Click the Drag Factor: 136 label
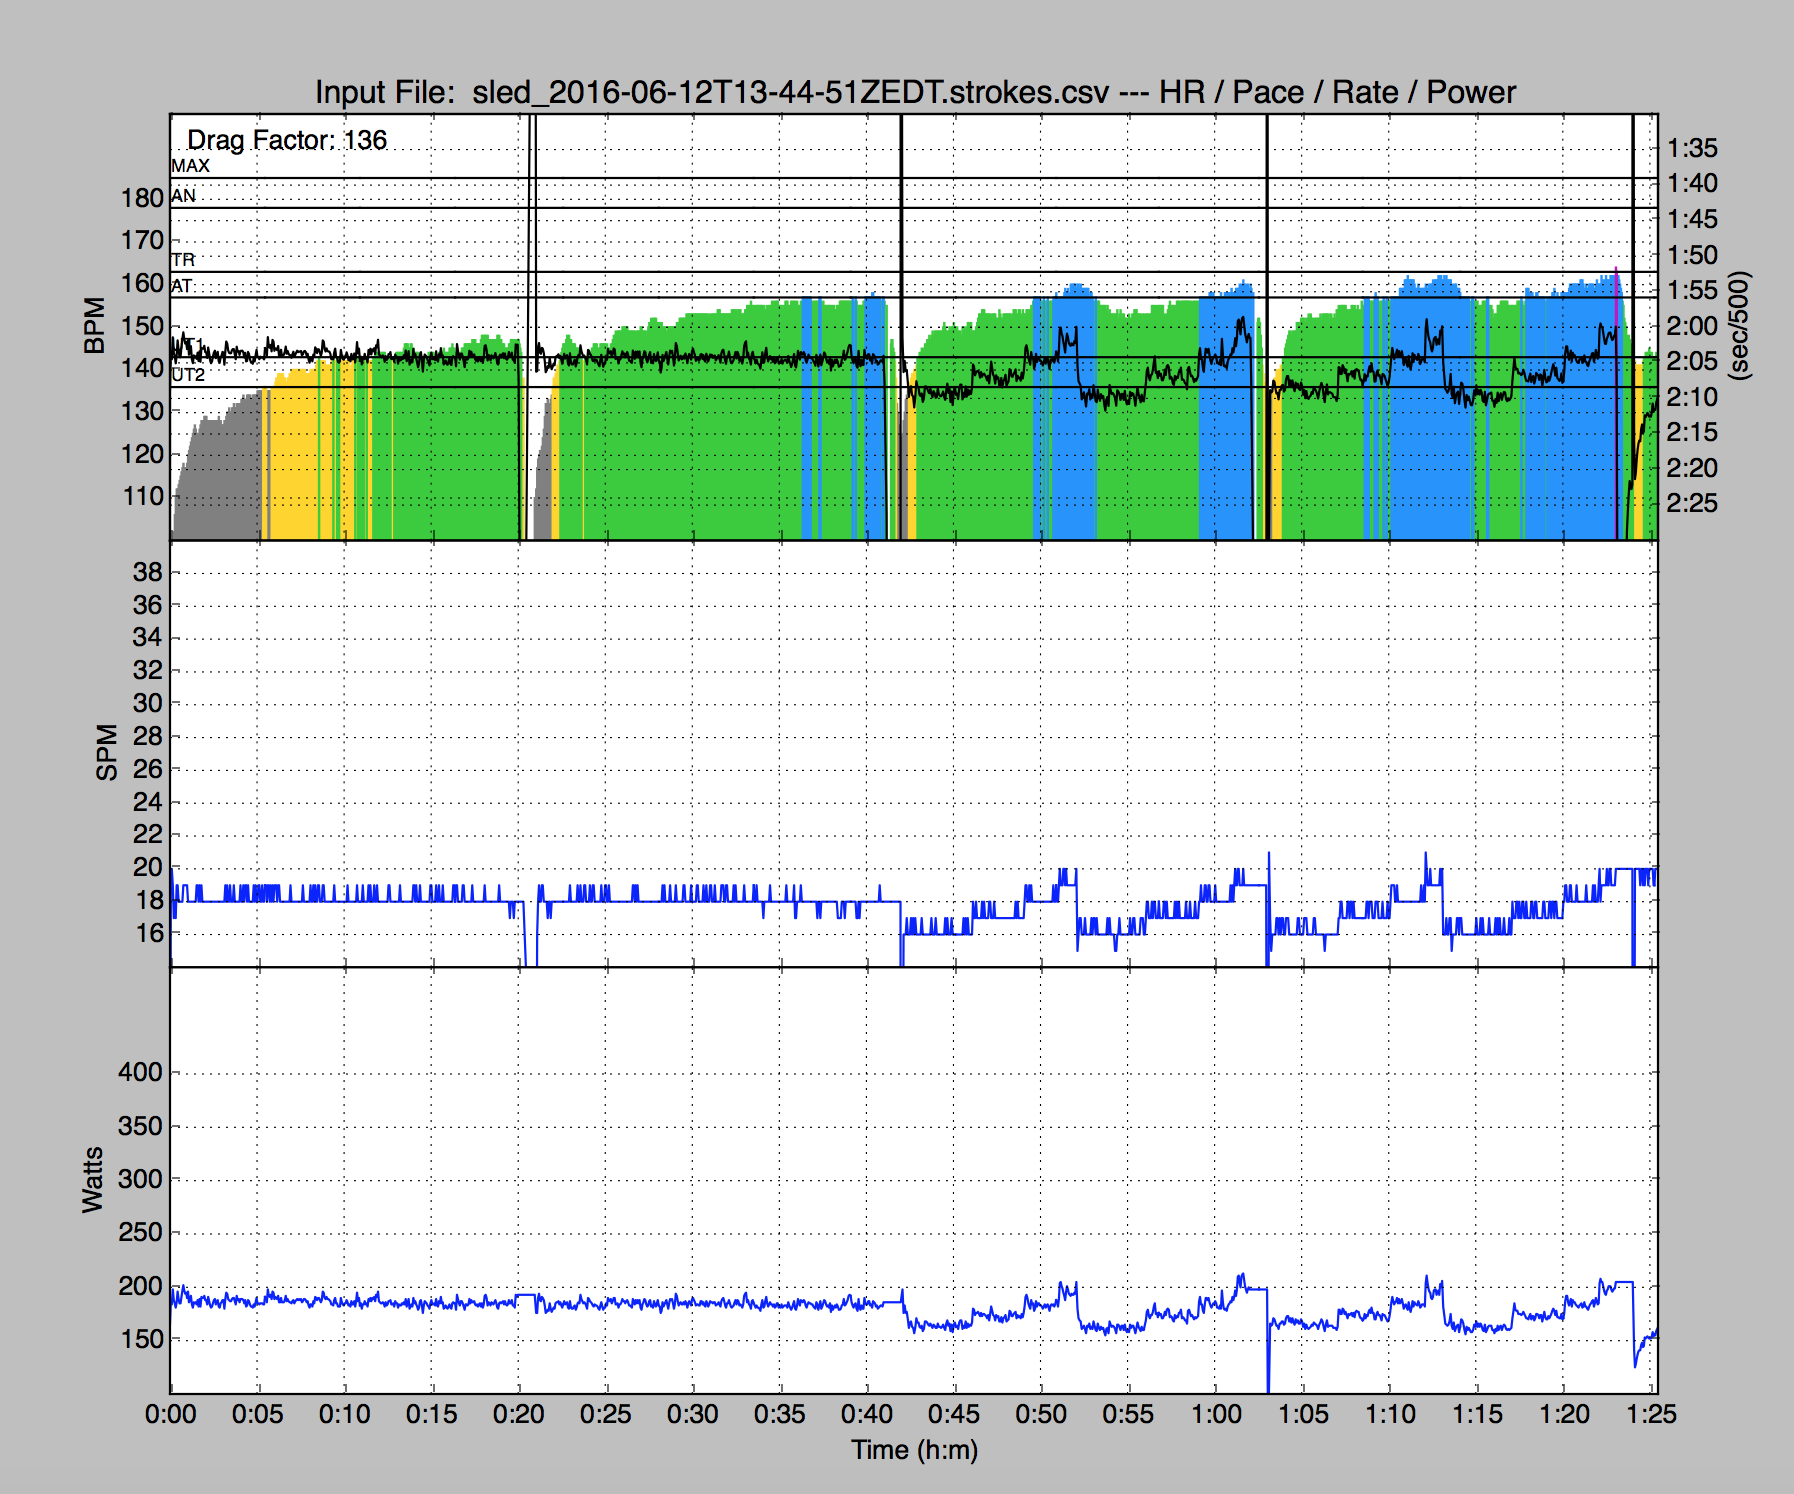The height and width of the screenshot is (1494, 1794). [287, 140]
